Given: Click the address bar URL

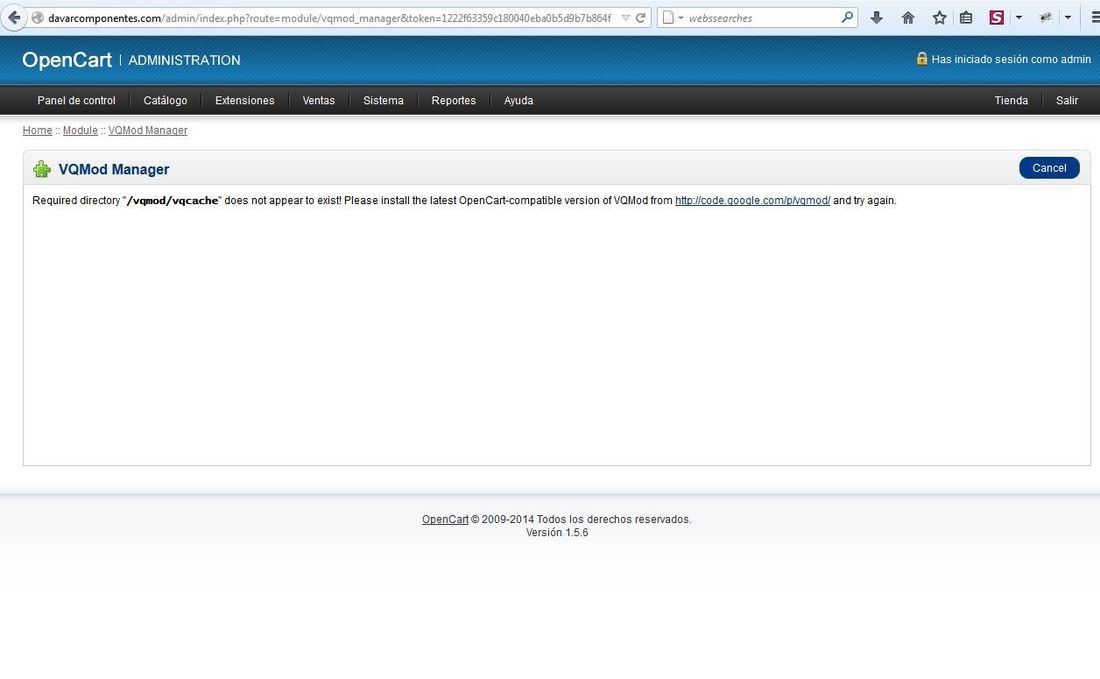Looking at the screenshot, I should pyautogui.click(x=329, y=18).
